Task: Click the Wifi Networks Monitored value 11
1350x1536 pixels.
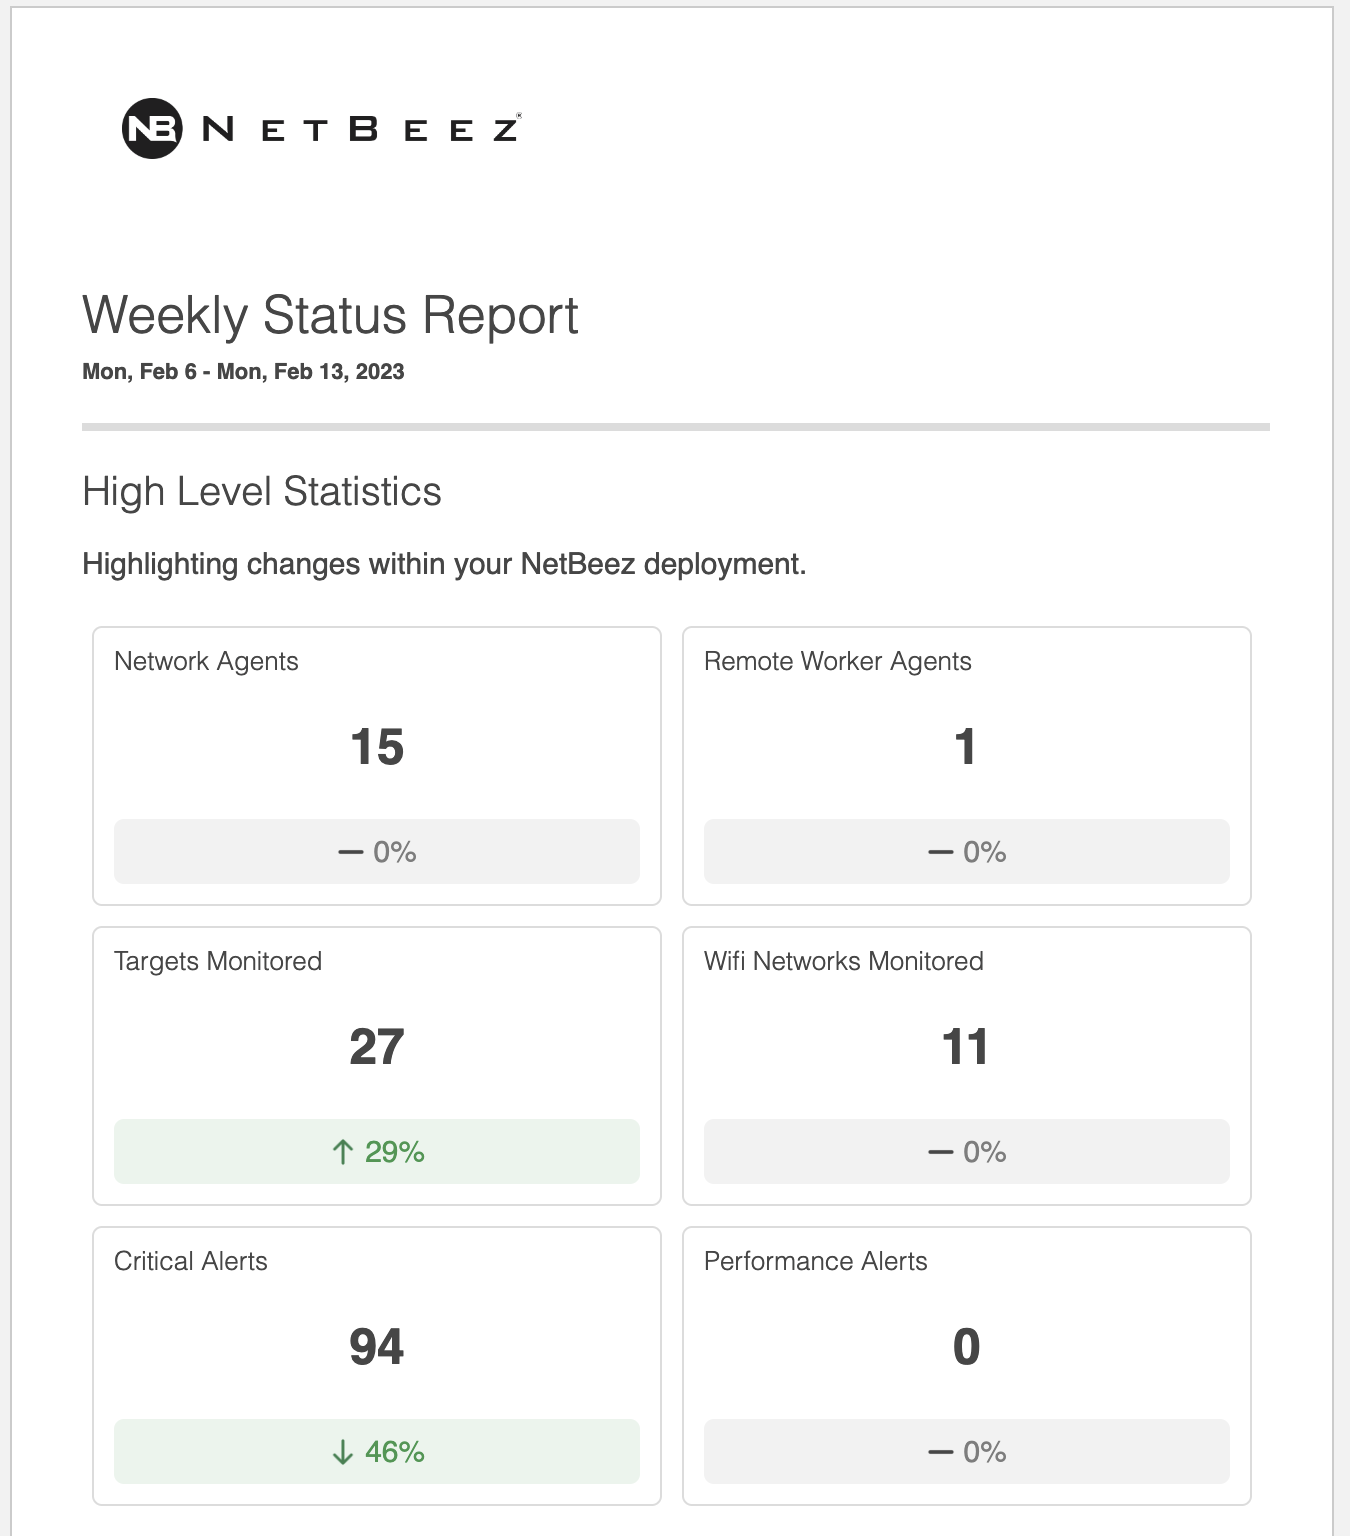Action: (966, 1047)
